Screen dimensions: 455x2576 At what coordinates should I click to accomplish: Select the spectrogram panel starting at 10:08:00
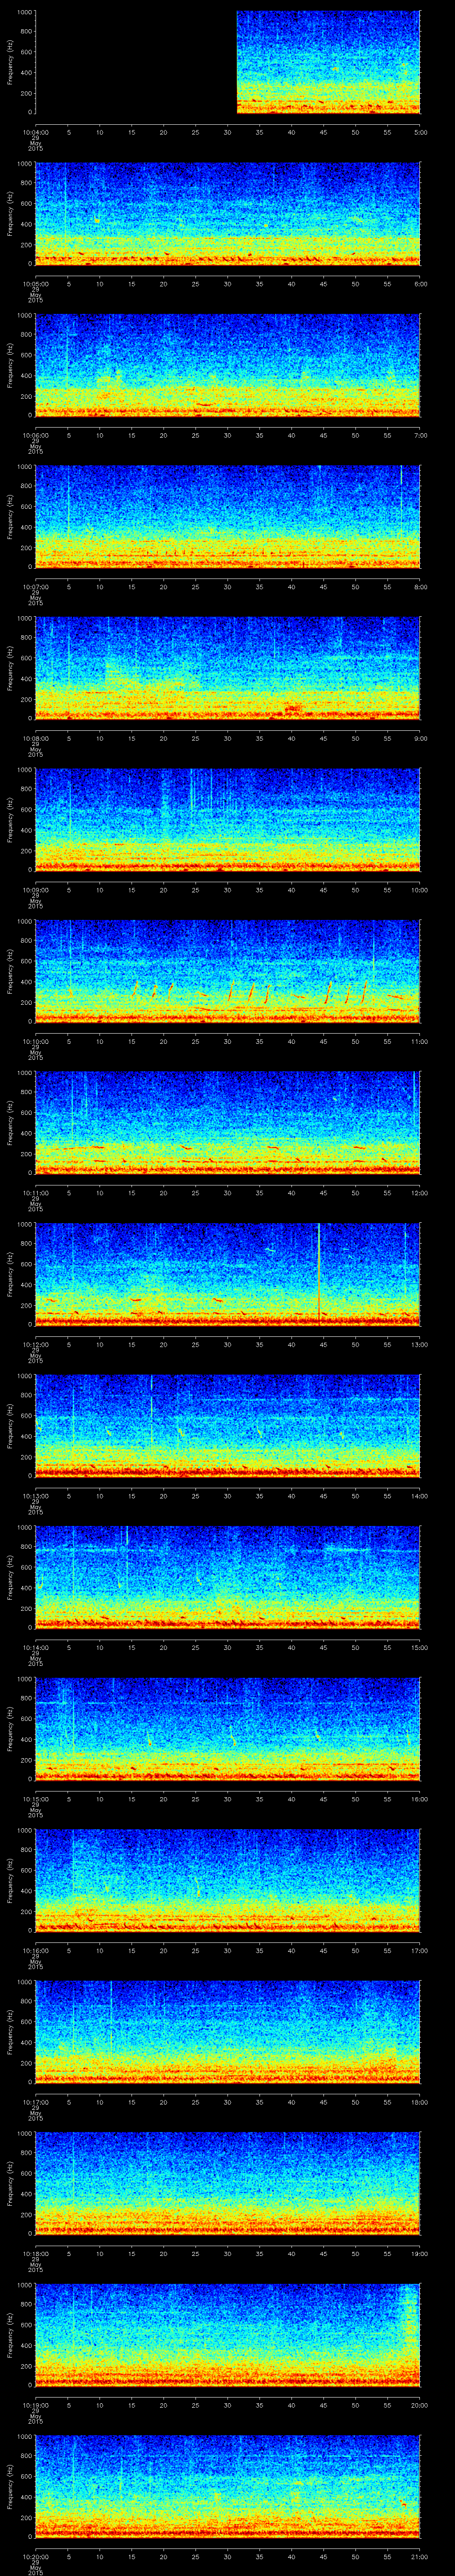coord(228,668)
